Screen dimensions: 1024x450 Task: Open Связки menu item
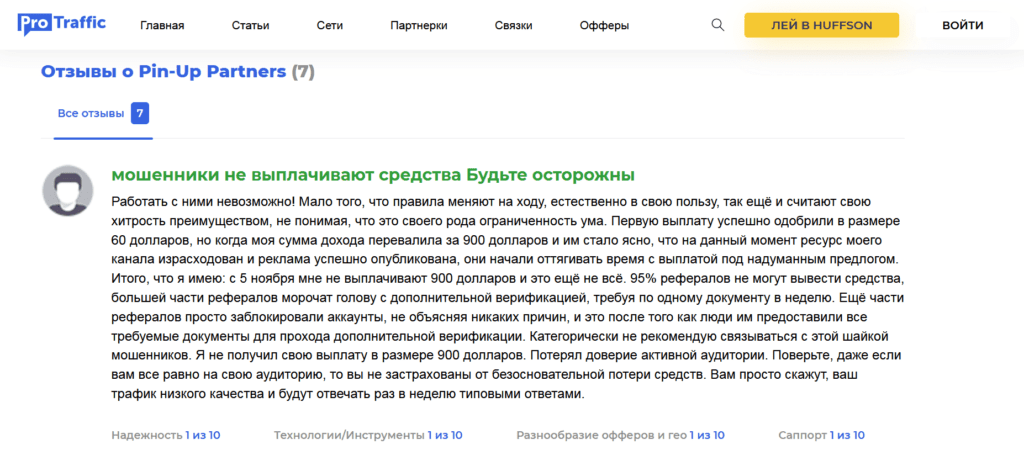(x=513, y=26)
